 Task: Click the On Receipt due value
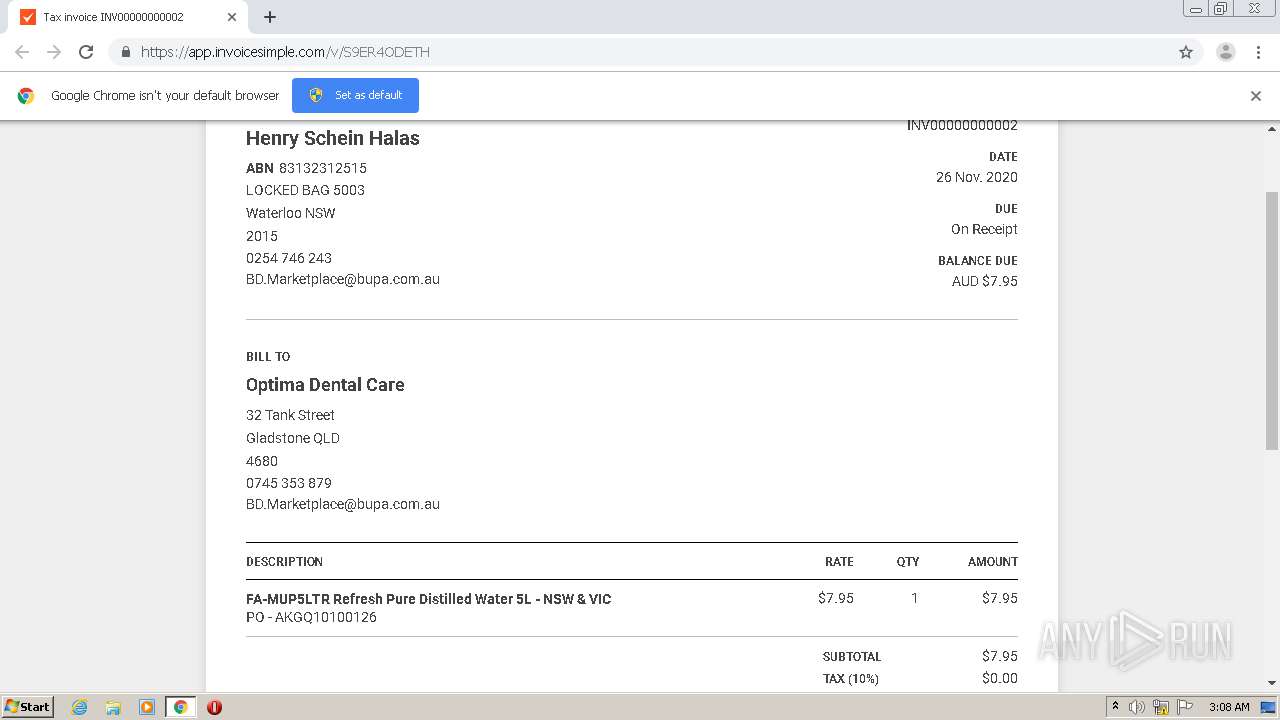(984, 229)
